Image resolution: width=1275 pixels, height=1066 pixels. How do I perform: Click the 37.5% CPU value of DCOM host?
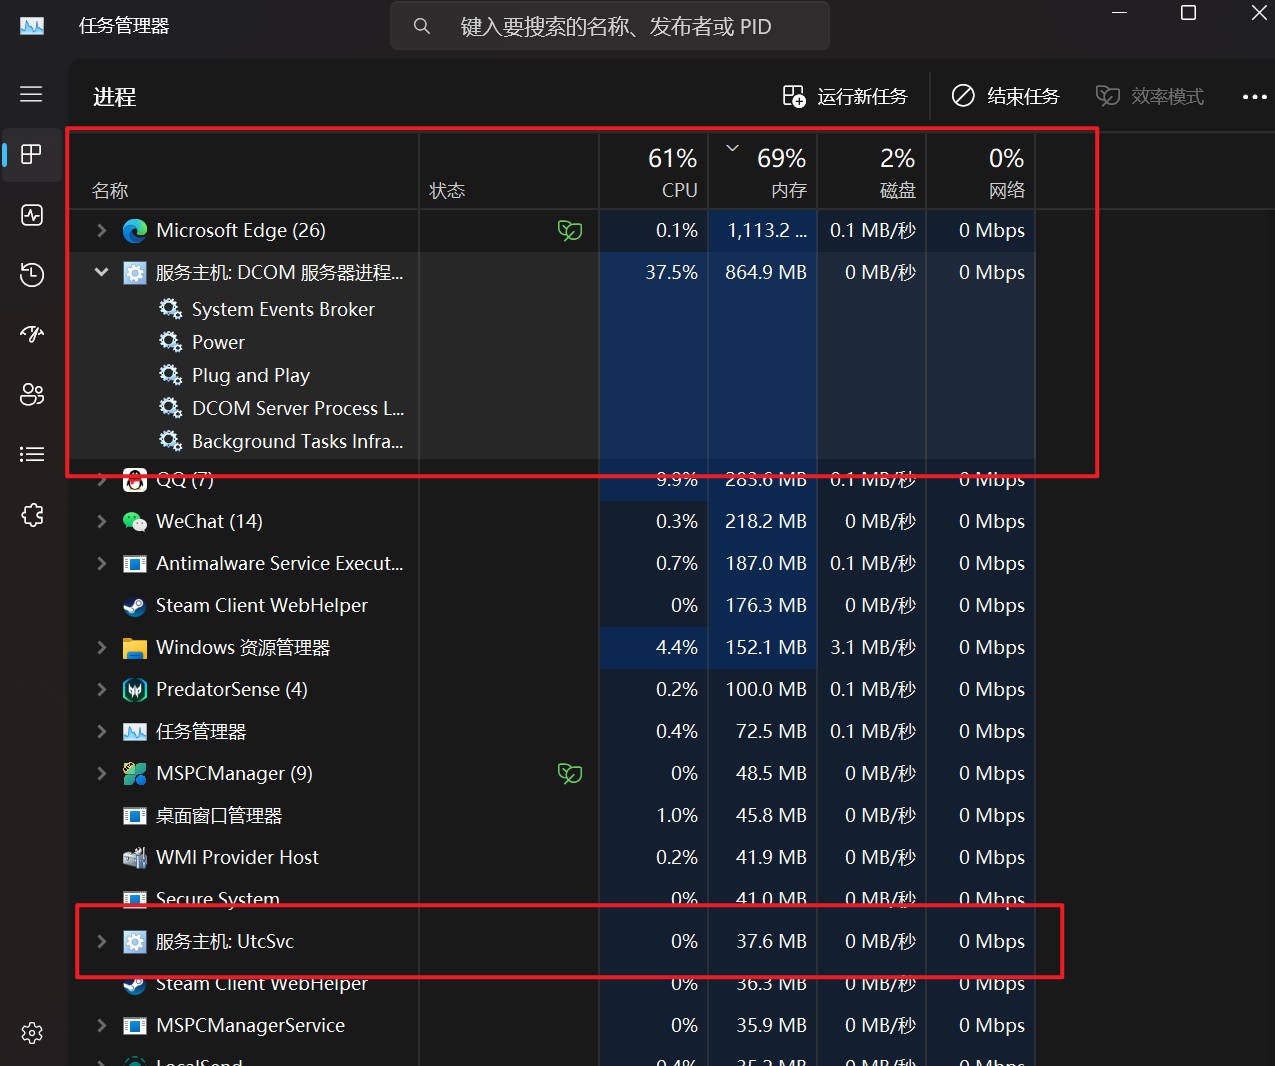671,272
